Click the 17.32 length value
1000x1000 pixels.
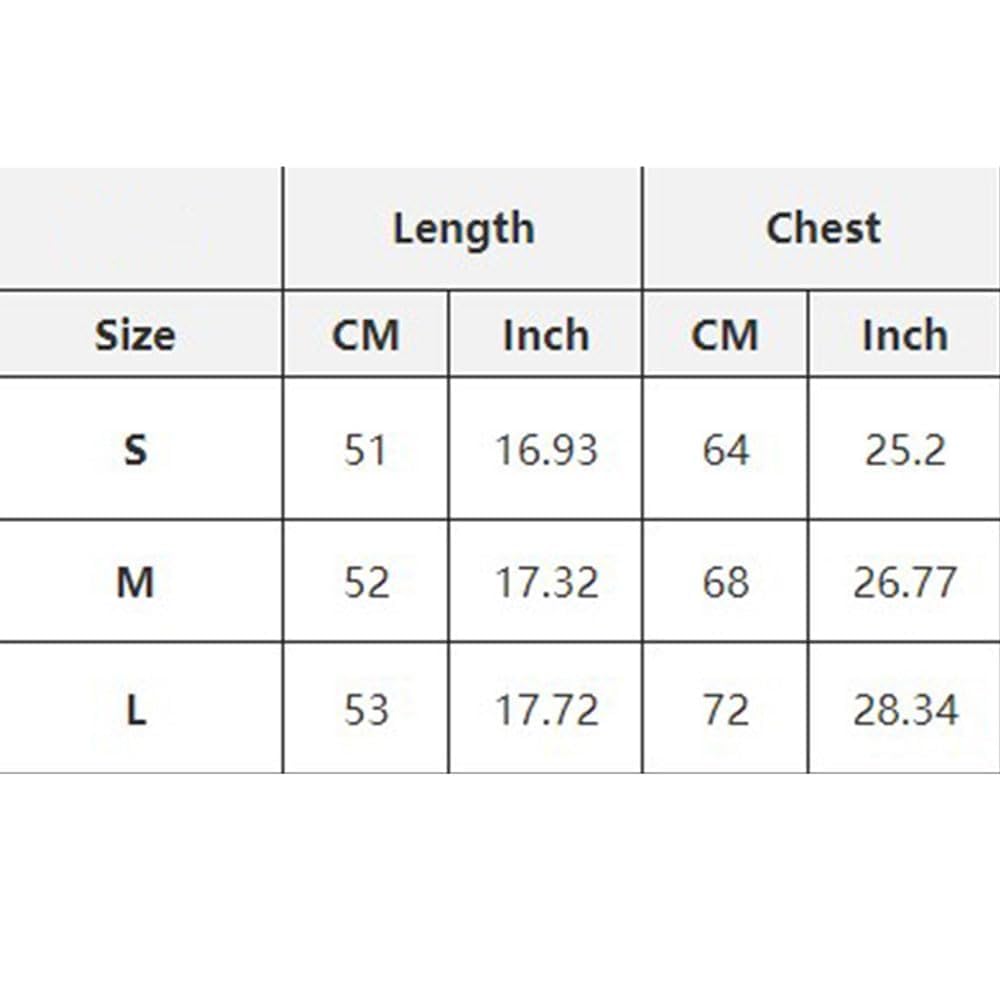[x=546, y=581]
